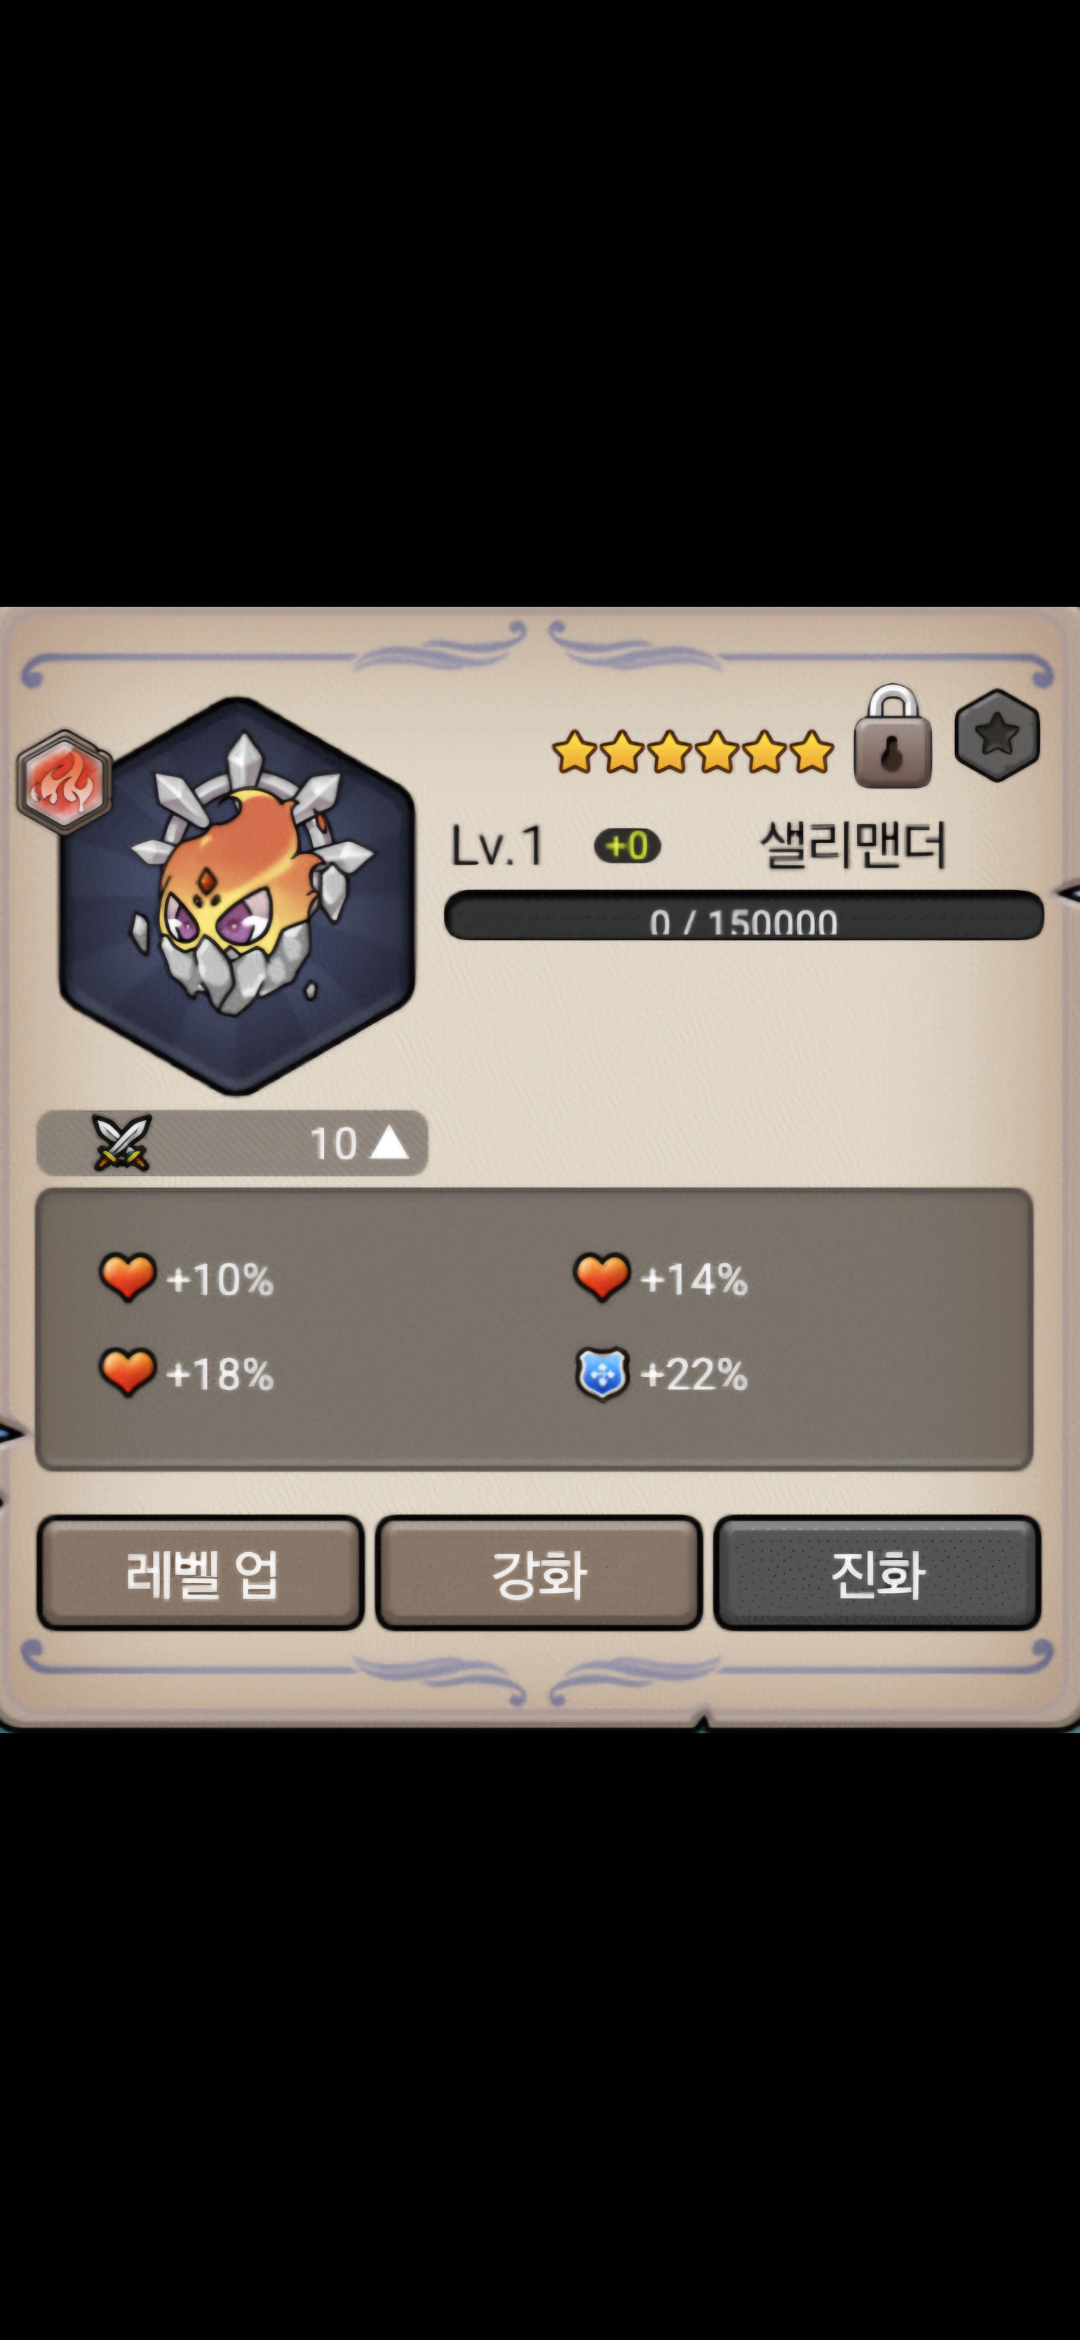This screenshot has width=1080, height=2340.
Task: Click the six-star rating row
Action: click(x=693, y=752)
